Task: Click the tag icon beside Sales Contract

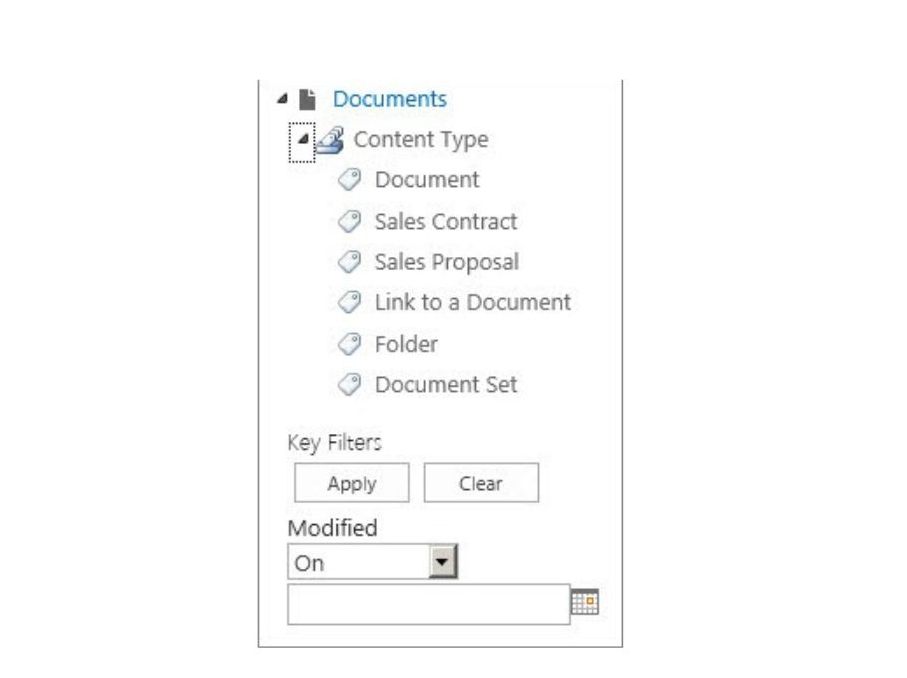Action: point(349,221)
